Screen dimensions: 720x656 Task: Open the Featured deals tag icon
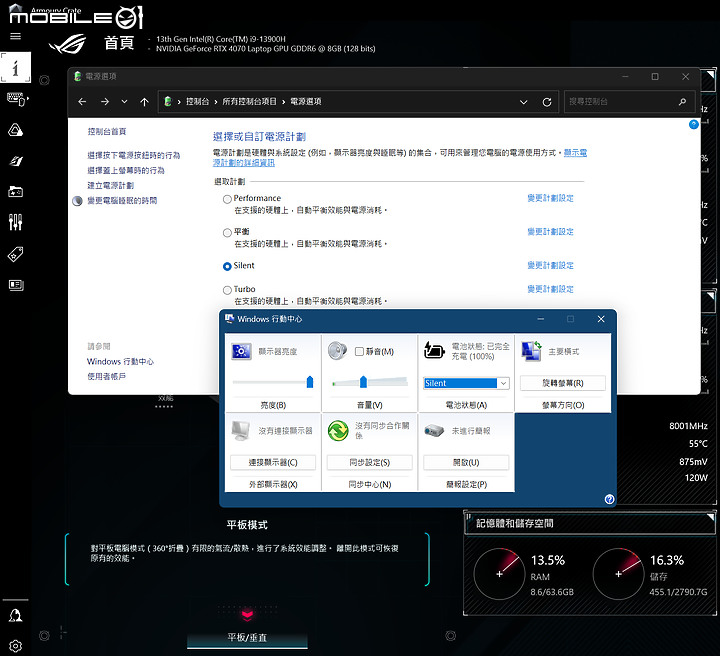tap(16, 254)
